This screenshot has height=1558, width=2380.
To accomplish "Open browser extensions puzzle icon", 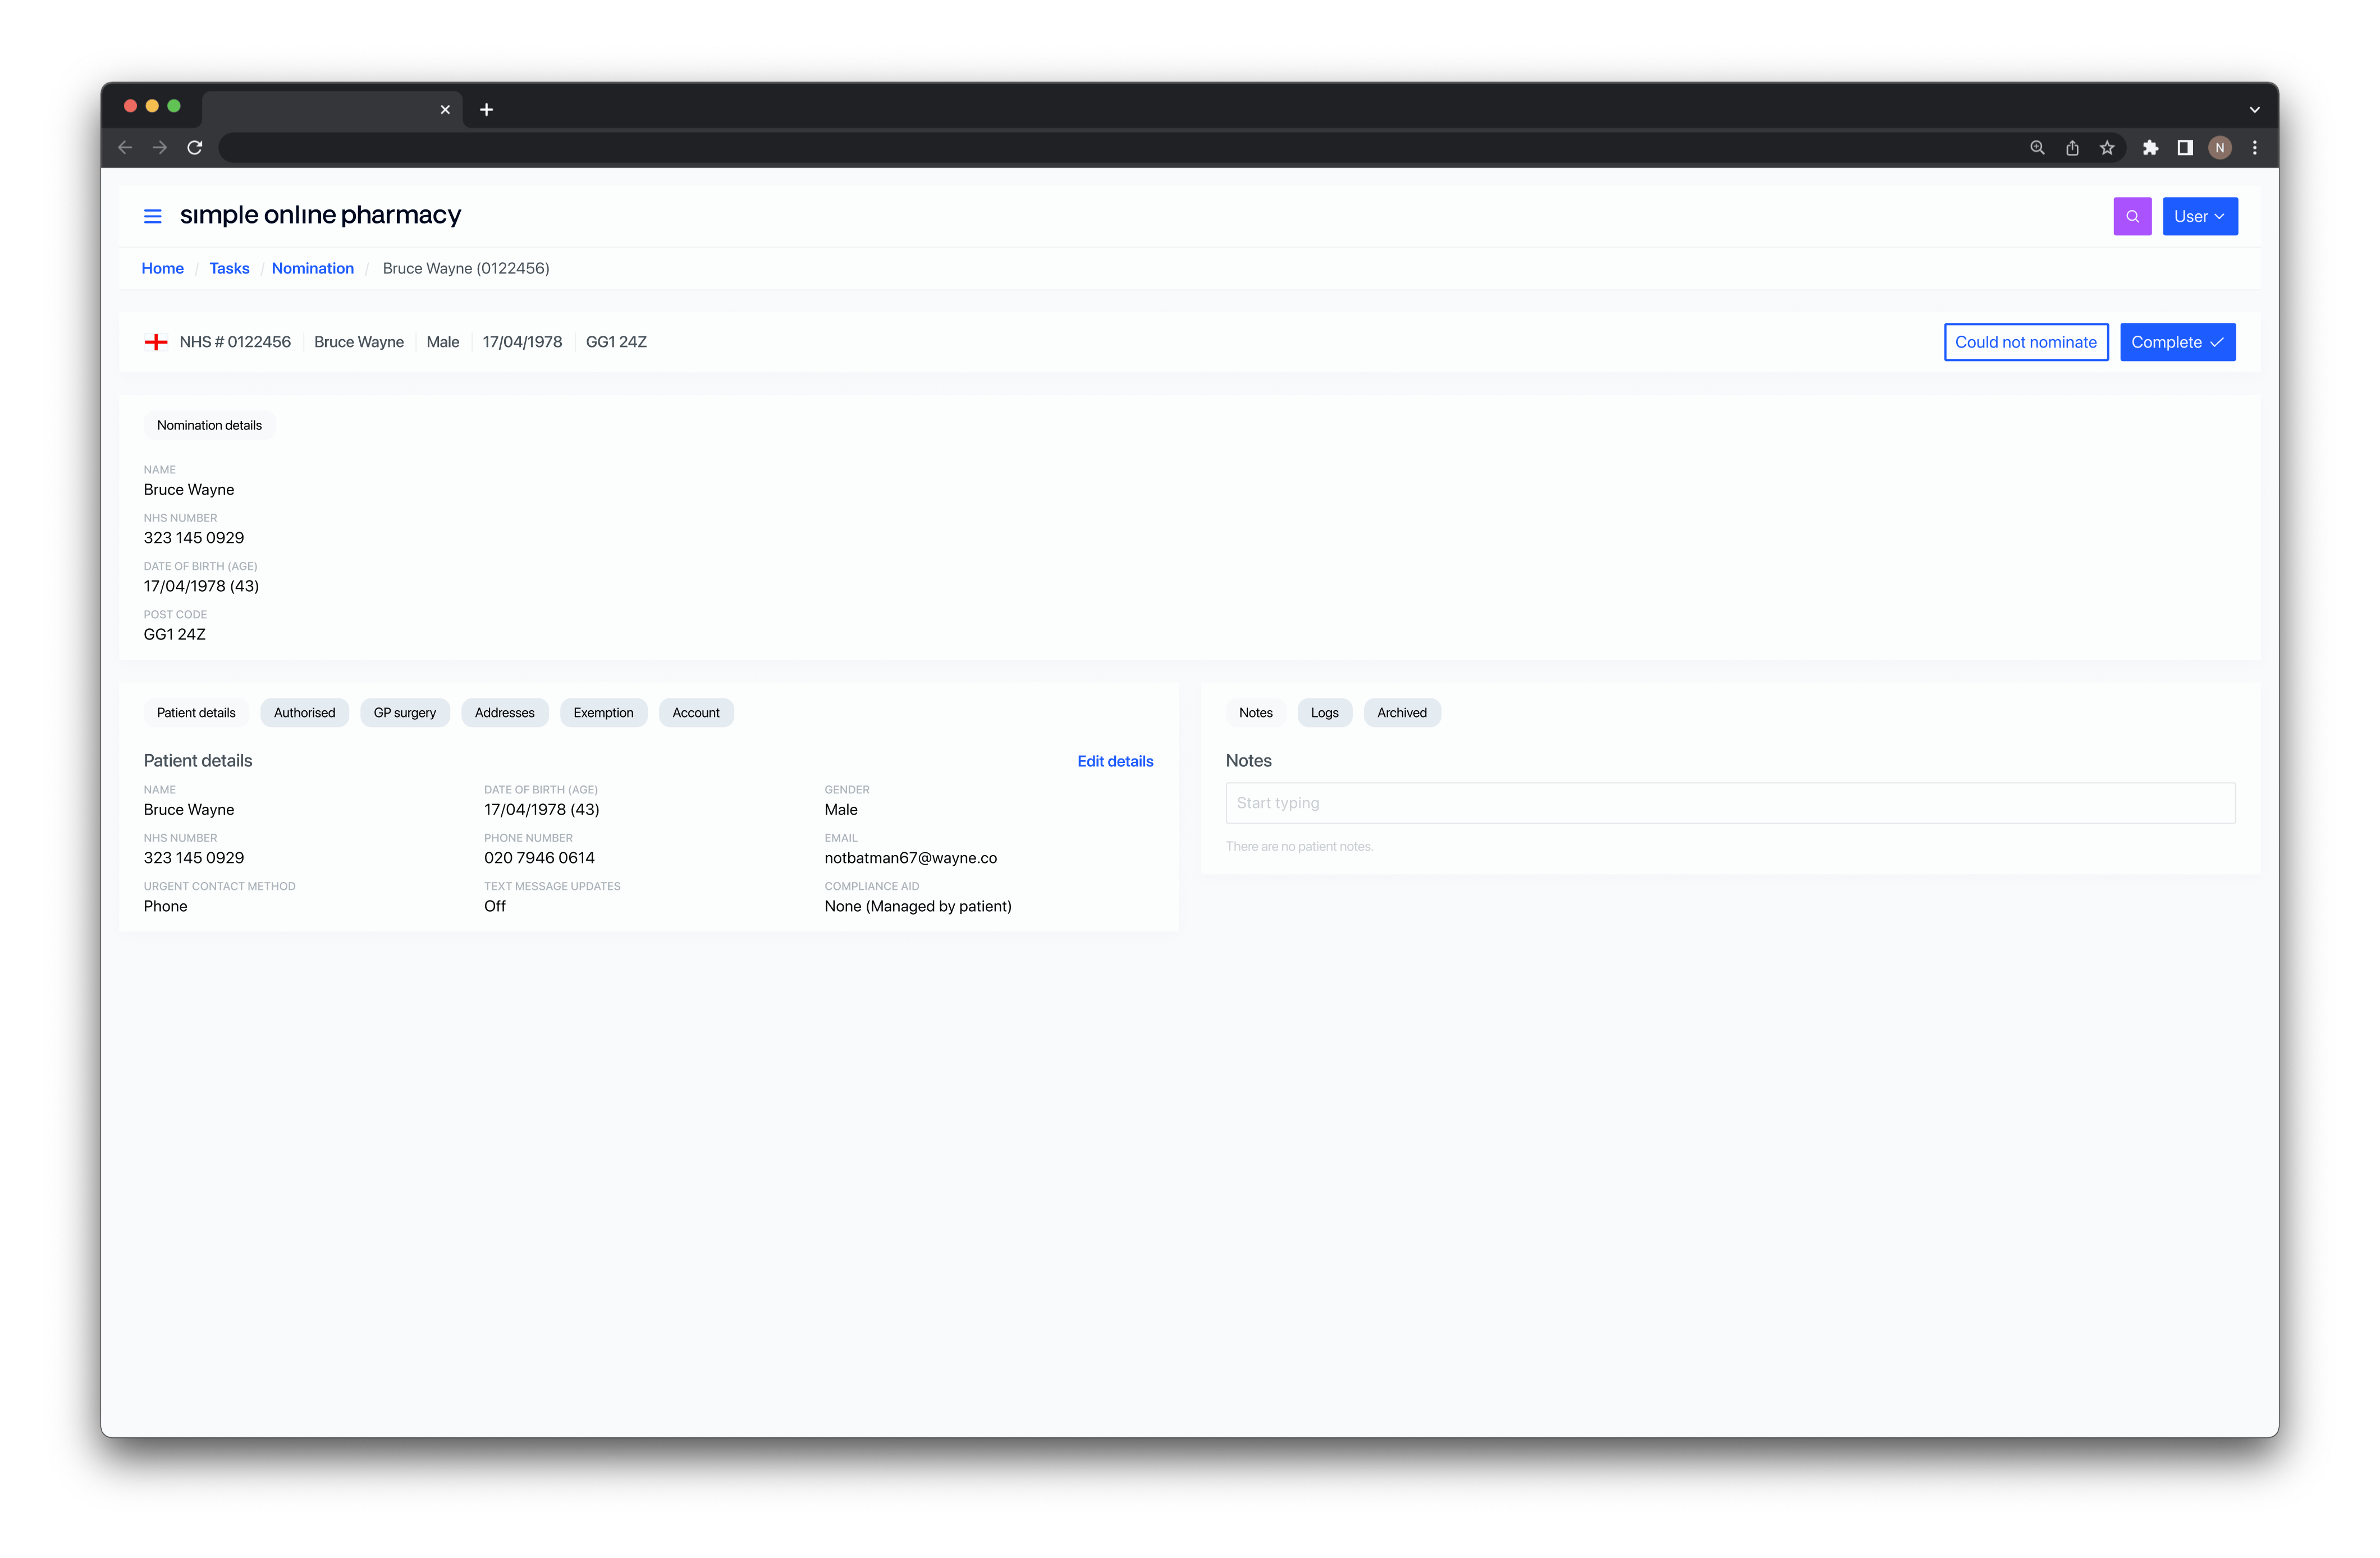I will coord(2150,148).
